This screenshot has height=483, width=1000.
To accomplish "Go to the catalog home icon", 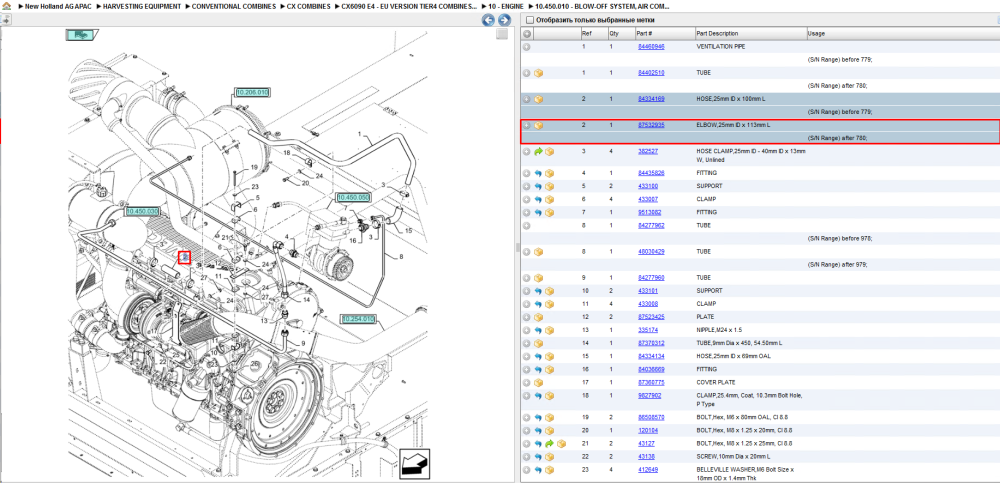I will point(7,6).
